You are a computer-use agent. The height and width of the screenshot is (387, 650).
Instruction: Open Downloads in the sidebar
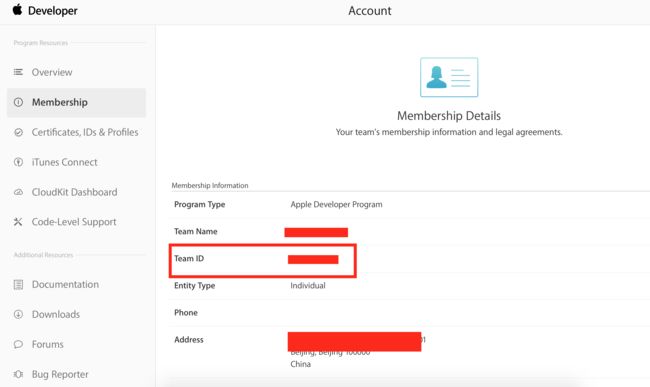click(56, 314)
